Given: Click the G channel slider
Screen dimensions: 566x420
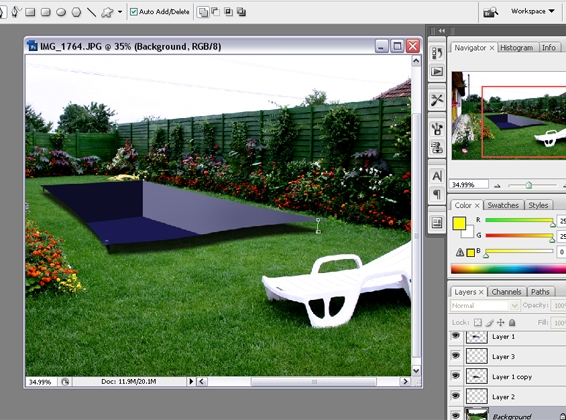Looking at the screenshot, I should [x=519, y=236].
